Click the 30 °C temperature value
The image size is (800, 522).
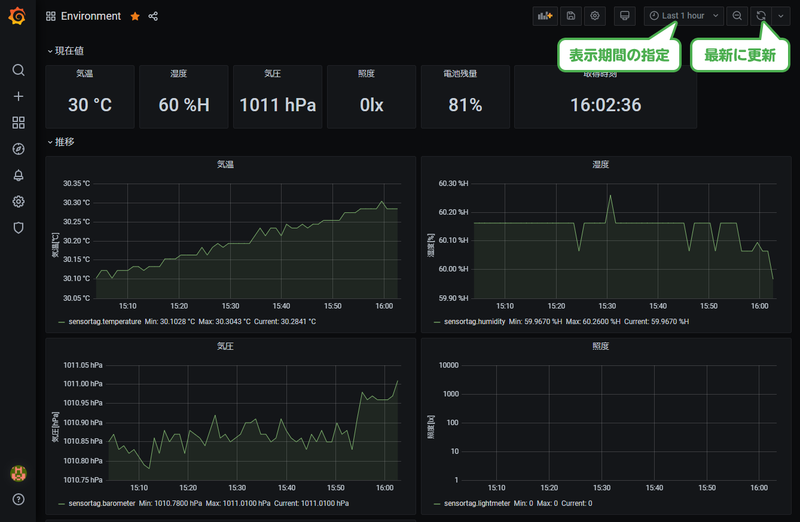coord(90,105)
